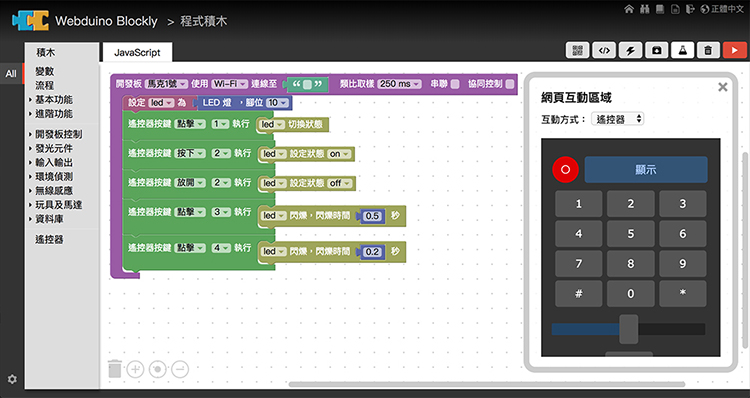Open the on state dropdown

point(340,154)
